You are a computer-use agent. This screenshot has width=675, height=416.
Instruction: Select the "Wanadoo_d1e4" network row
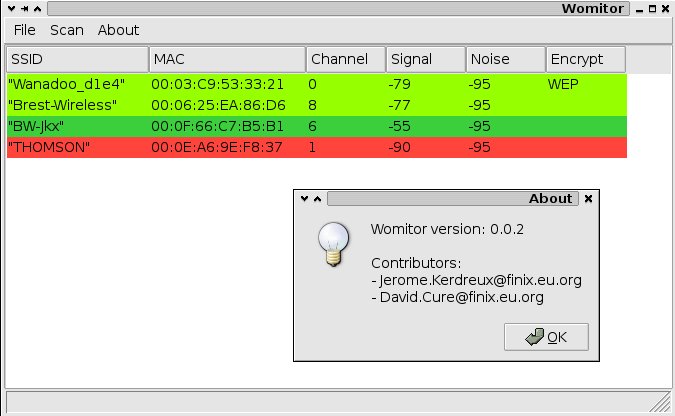tap(317, 84)
